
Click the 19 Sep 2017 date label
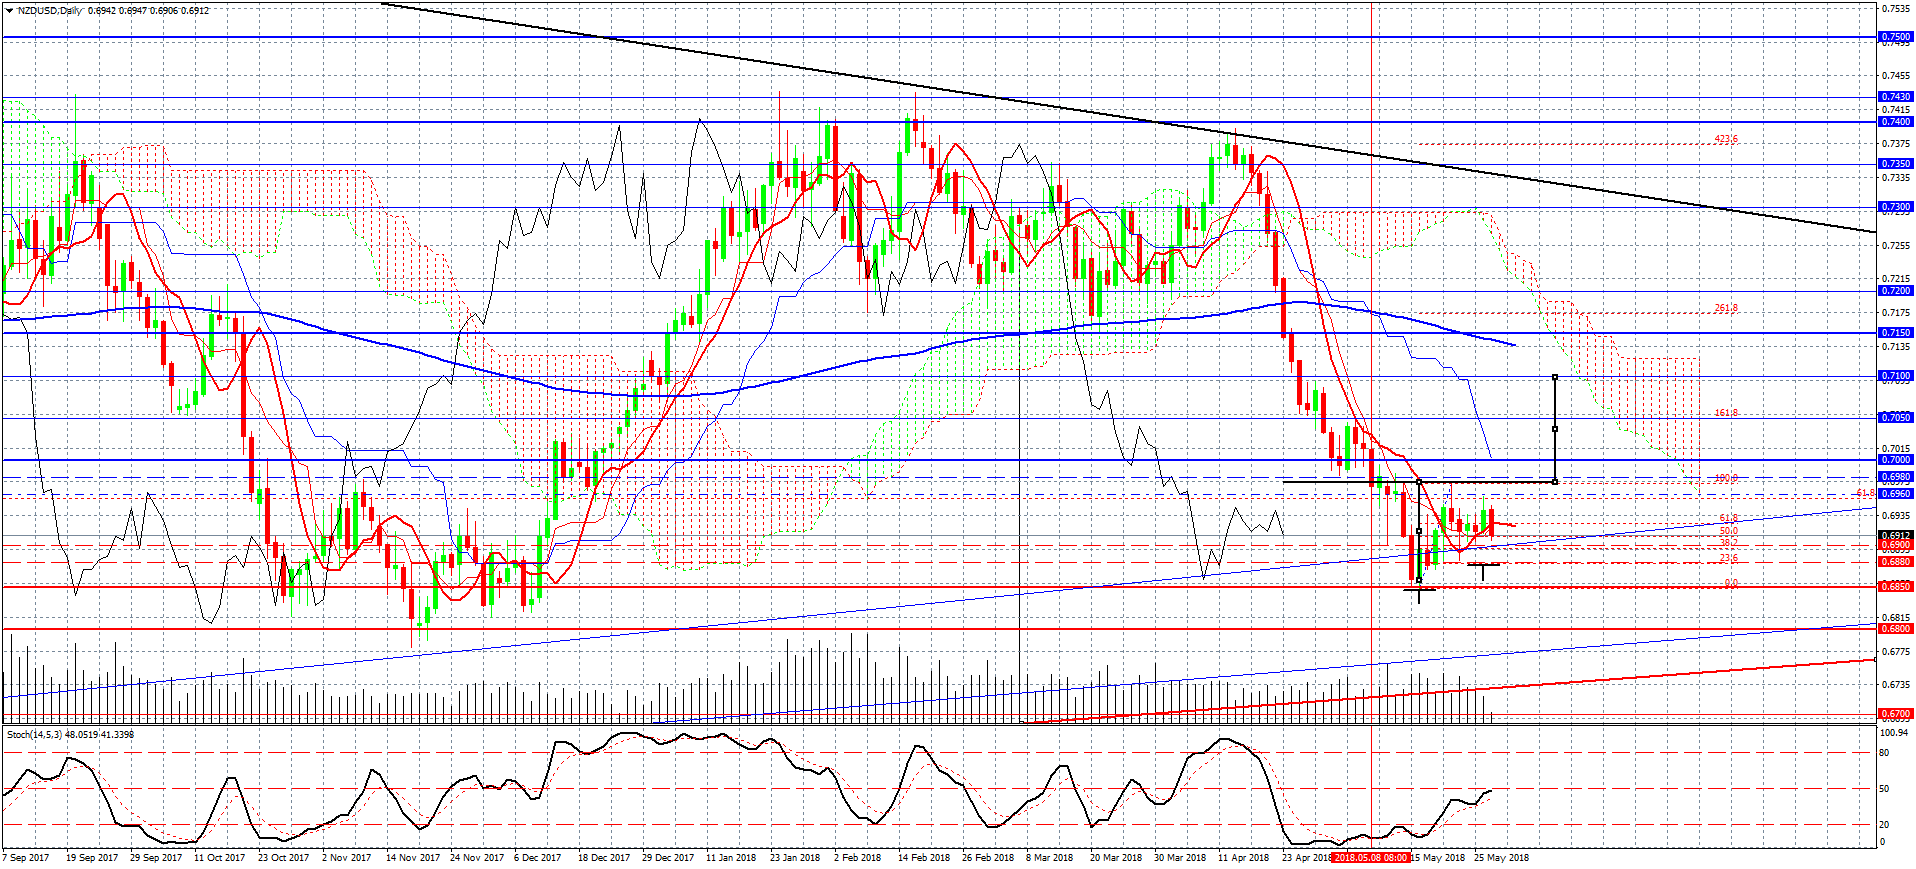click(92, 857)
